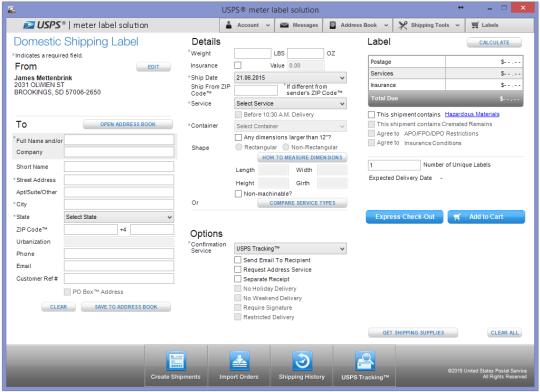Open the Messages menu item

pyautogui.click(x=299, y=25)
